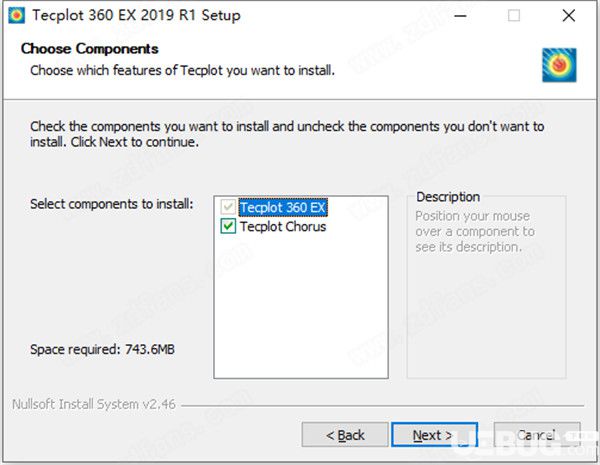This screenshot has width=600, height=465.
Task: Select the Tecplot Chorus component label
Action: pos(283,227)
